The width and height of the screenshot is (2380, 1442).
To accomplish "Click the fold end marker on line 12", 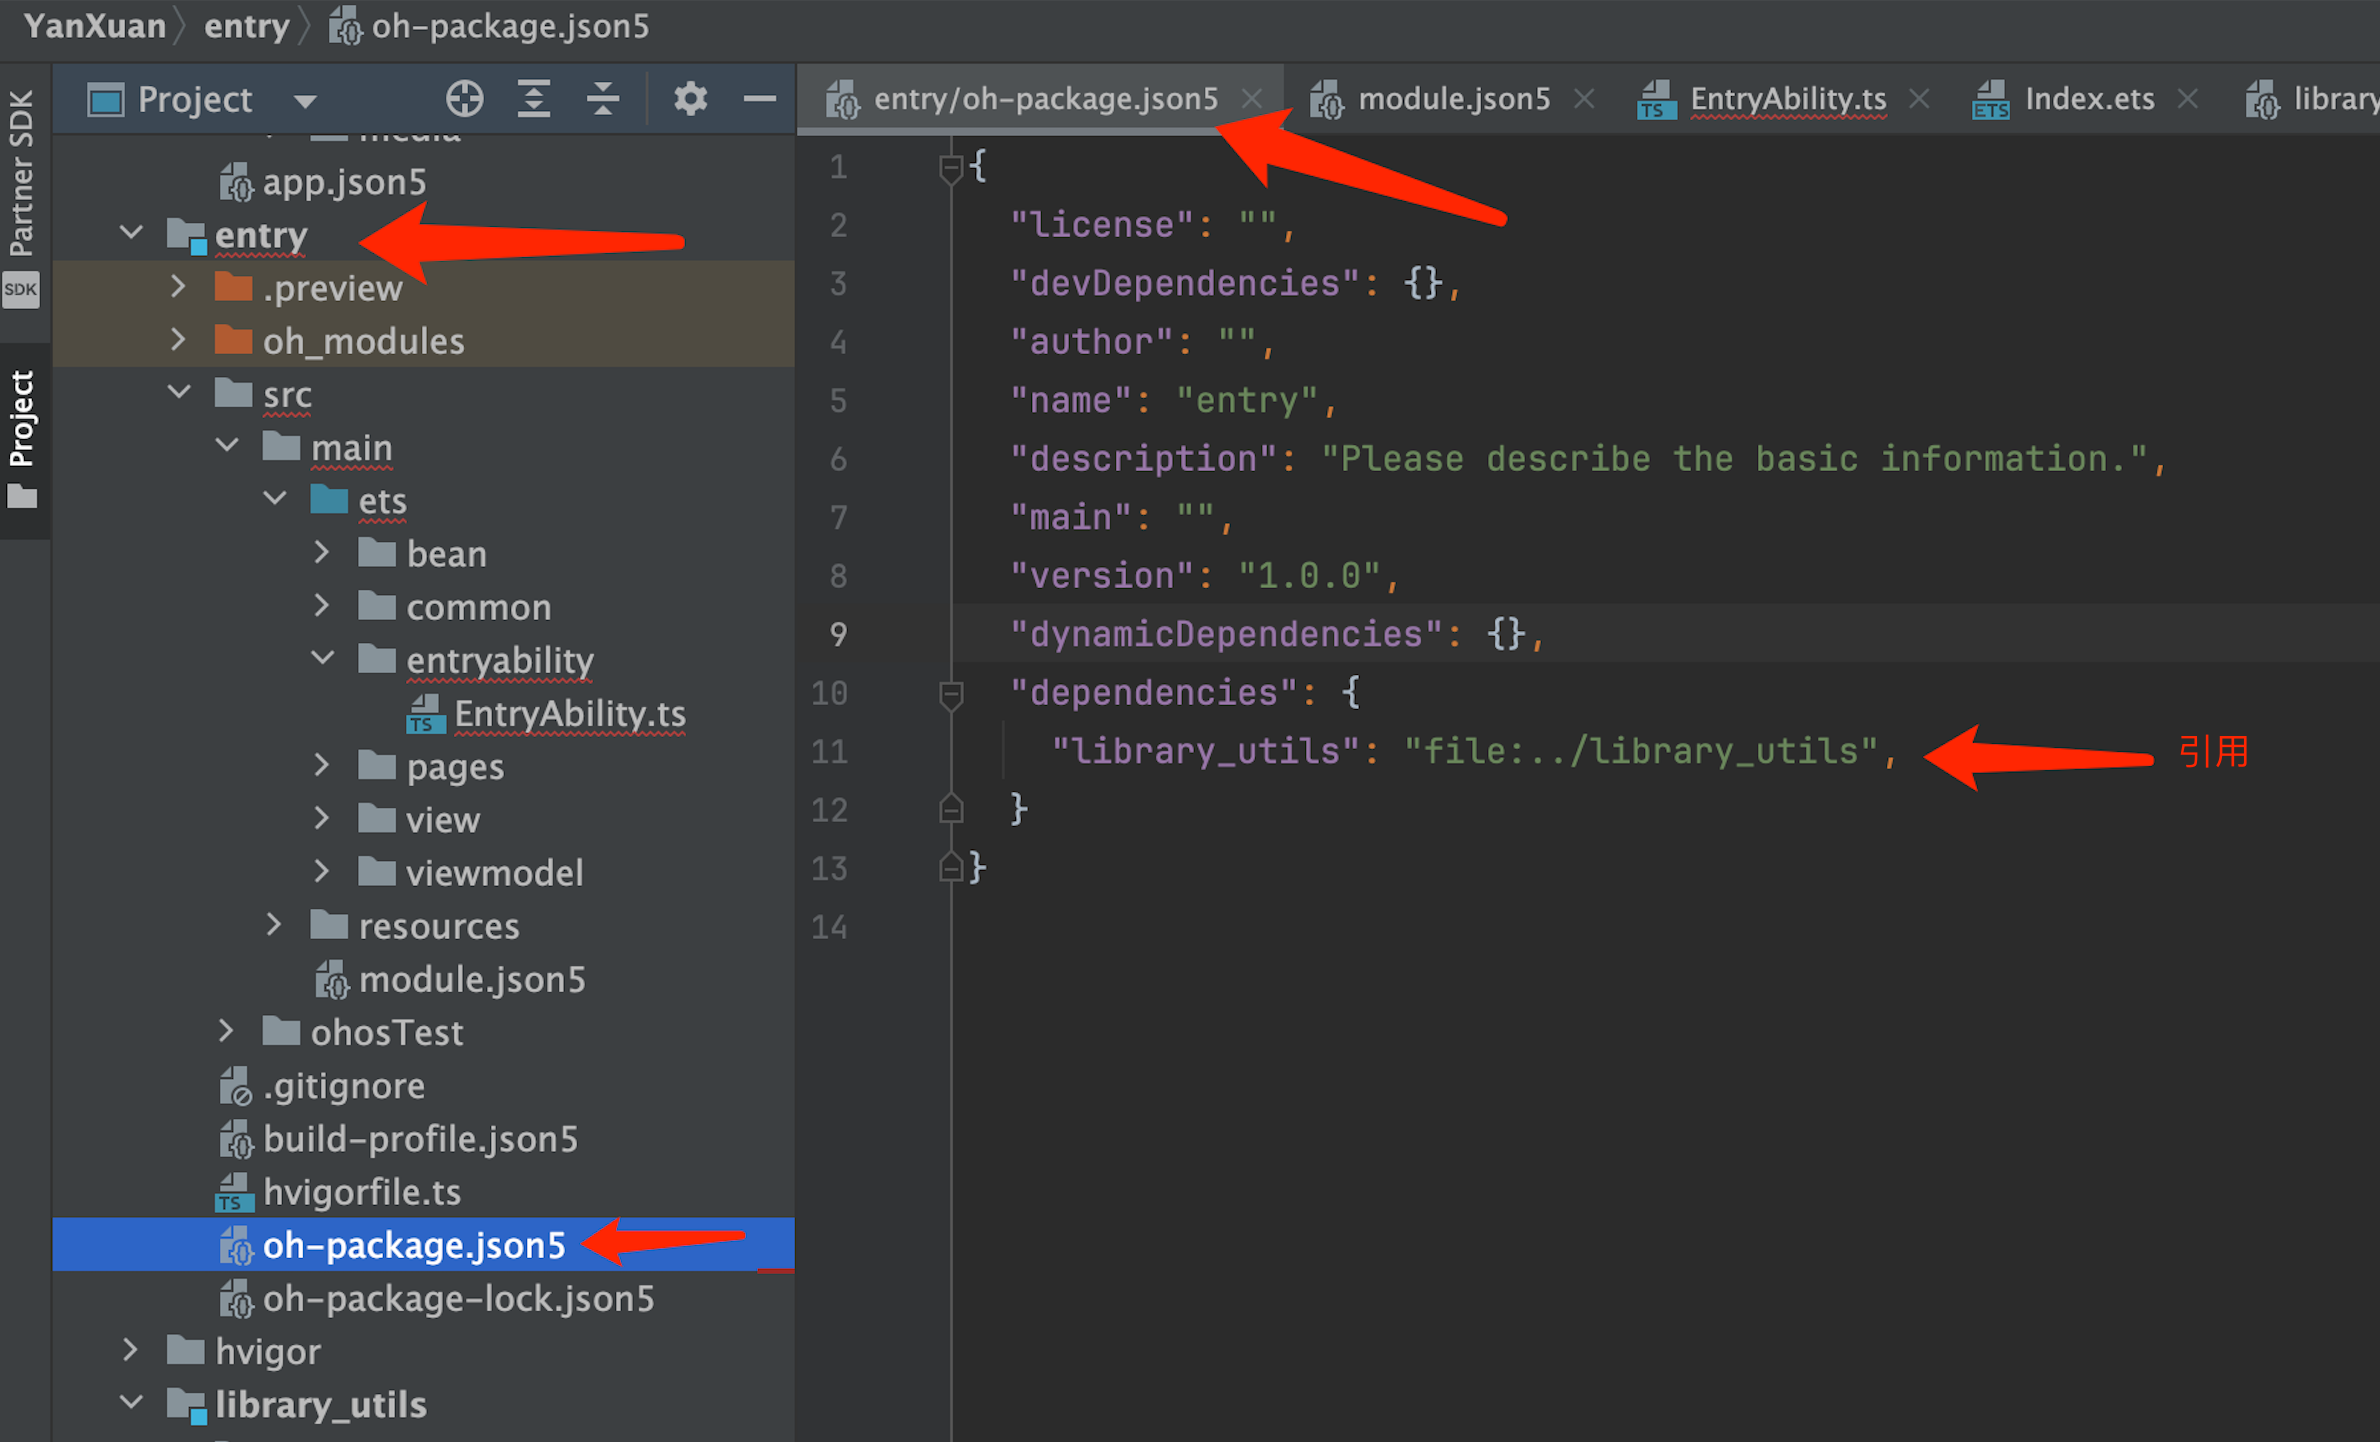I will click(951, 809).
